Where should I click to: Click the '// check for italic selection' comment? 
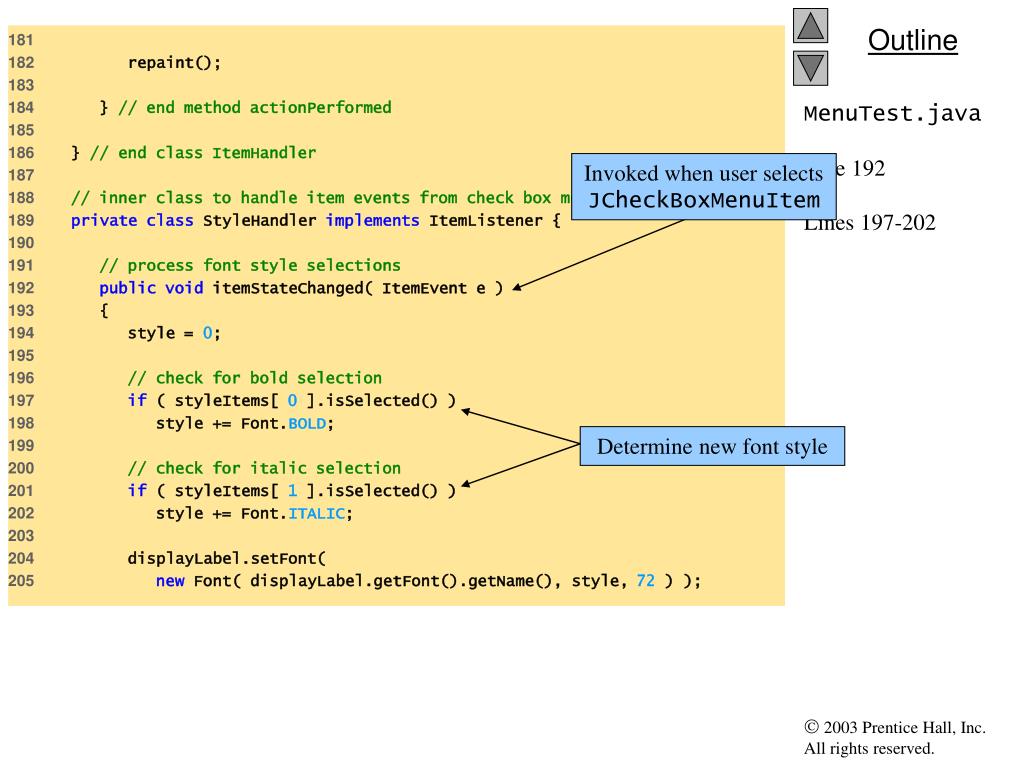pos(264,468)
